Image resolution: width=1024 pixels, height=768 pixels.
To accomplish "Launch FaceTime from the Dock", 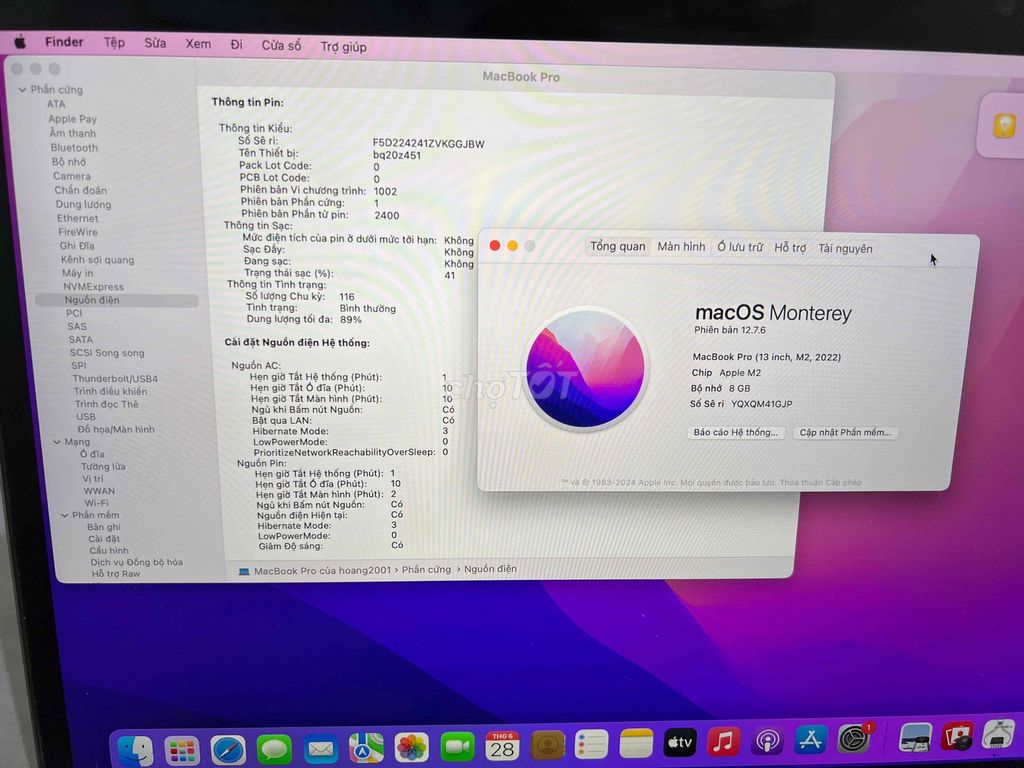I will coord(457,746).
